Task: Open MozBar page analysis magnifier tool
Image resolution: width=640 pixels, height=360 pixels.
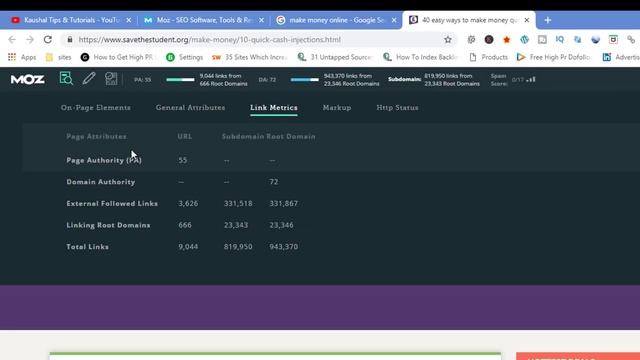Action: (66, 78)
